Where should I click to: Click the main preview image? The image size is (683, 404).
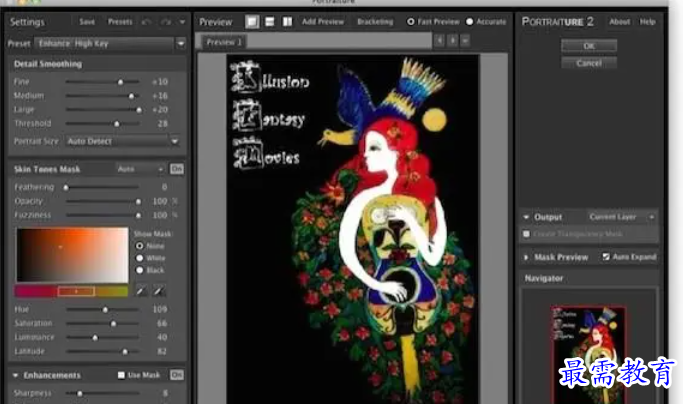(352, 229)
